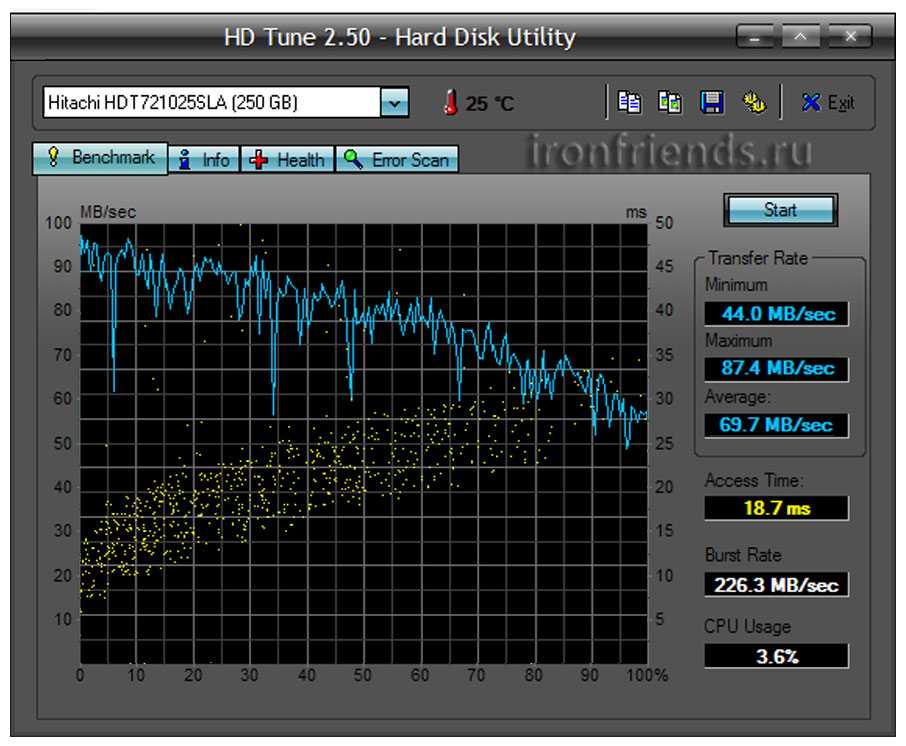Click the Access Time 18.7 ms readout
The width and height of the screenshot is (906, 746).
pos(776,508)
